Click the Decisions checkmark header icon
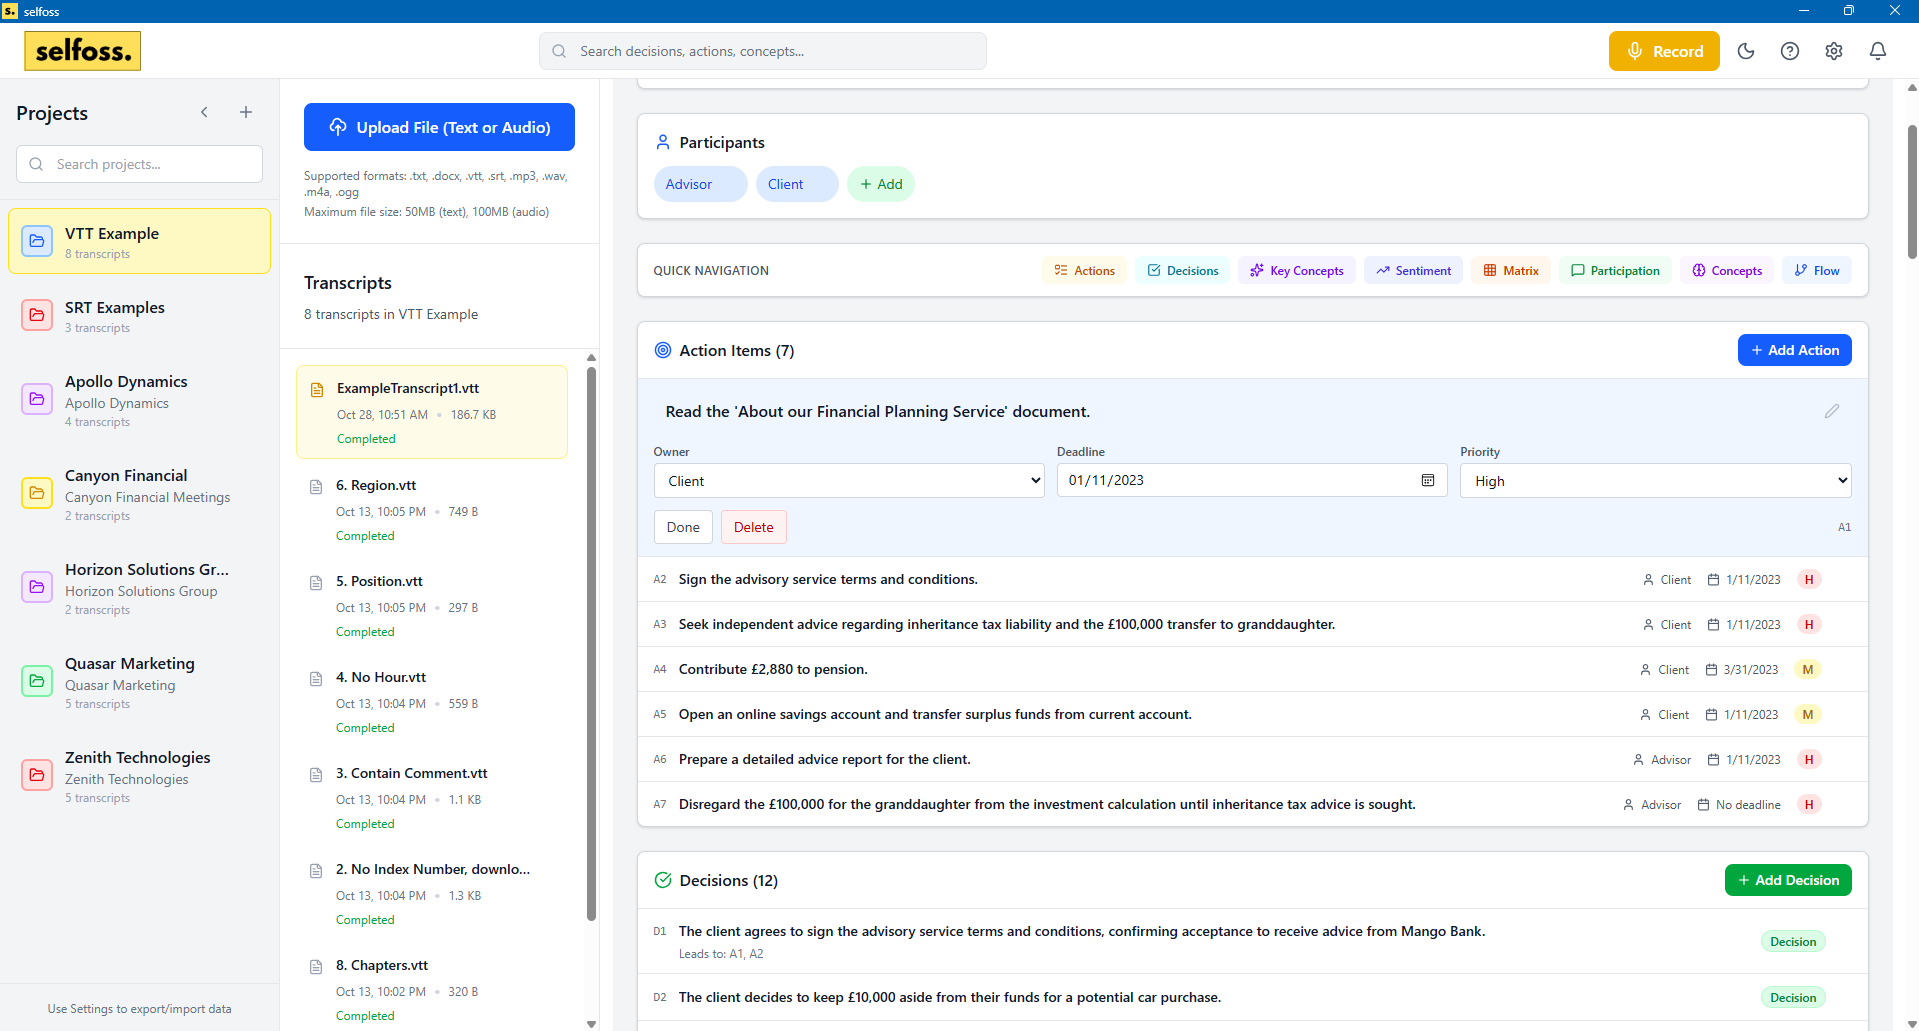The height and width of the screenshot is (1031, 1919). 663,880
